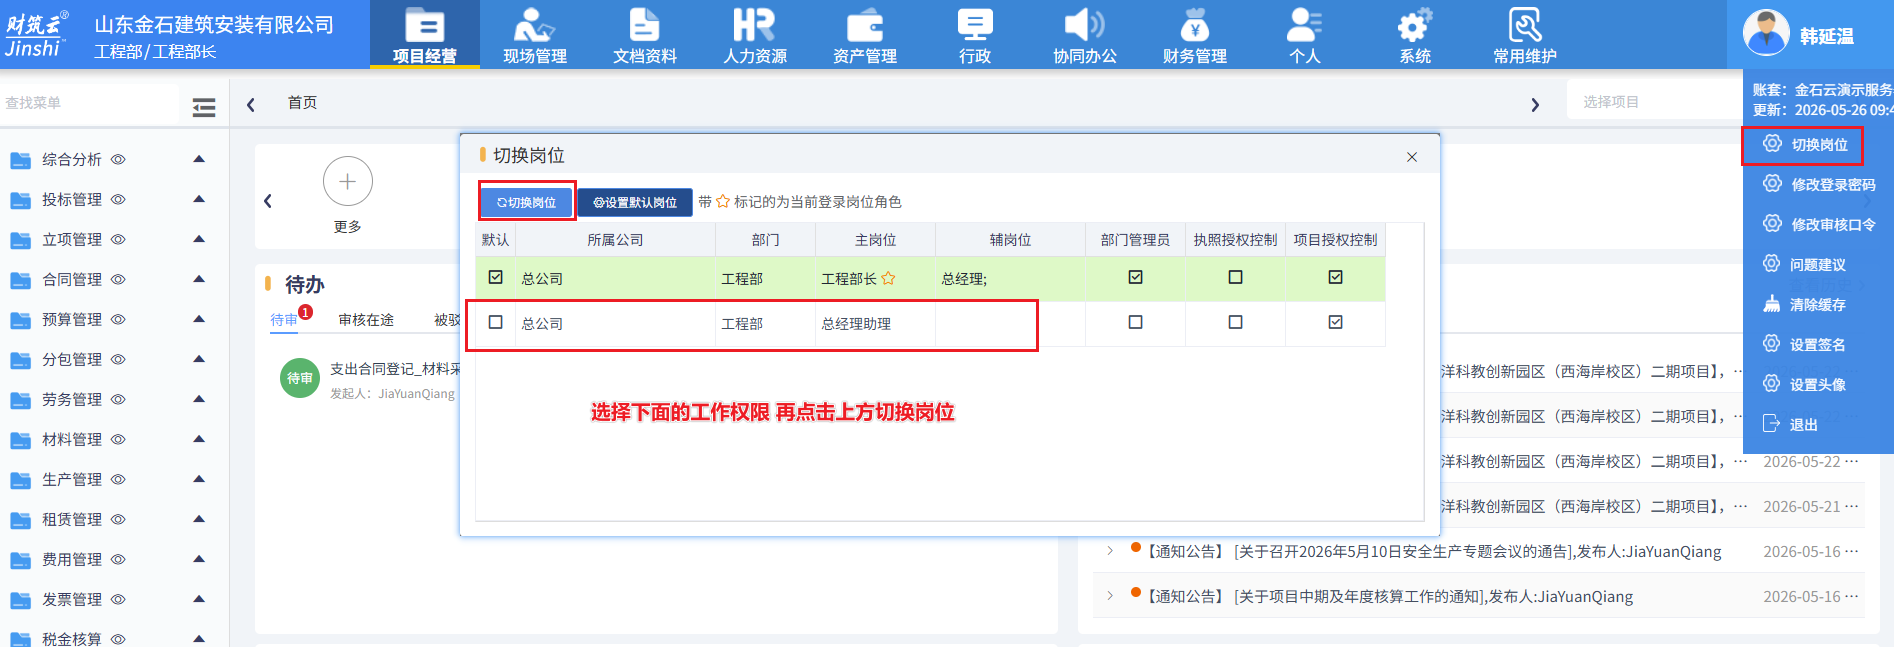The image size is (1894, 647).
Task: Expand the 劳务管理 menu arrow
Action: (199, 399)
